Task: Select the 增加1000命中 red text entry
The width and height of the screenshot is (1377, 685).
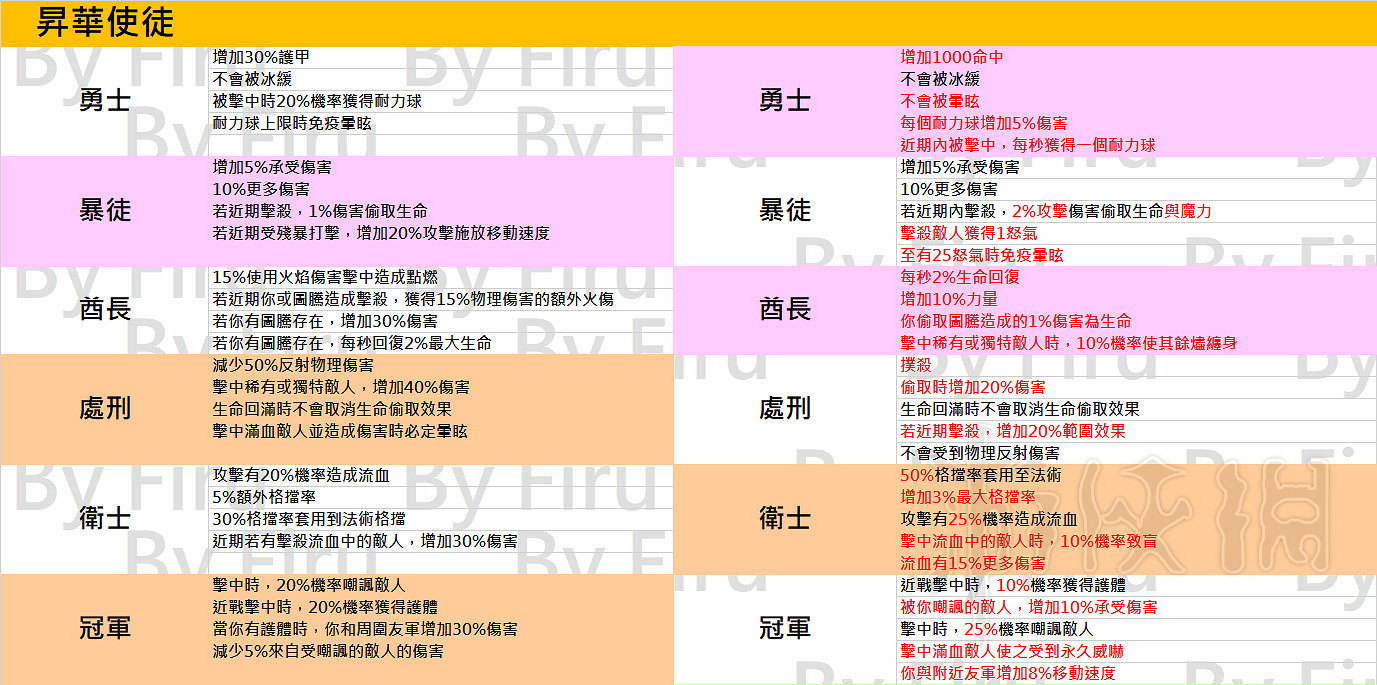Action: coord(950,57)
